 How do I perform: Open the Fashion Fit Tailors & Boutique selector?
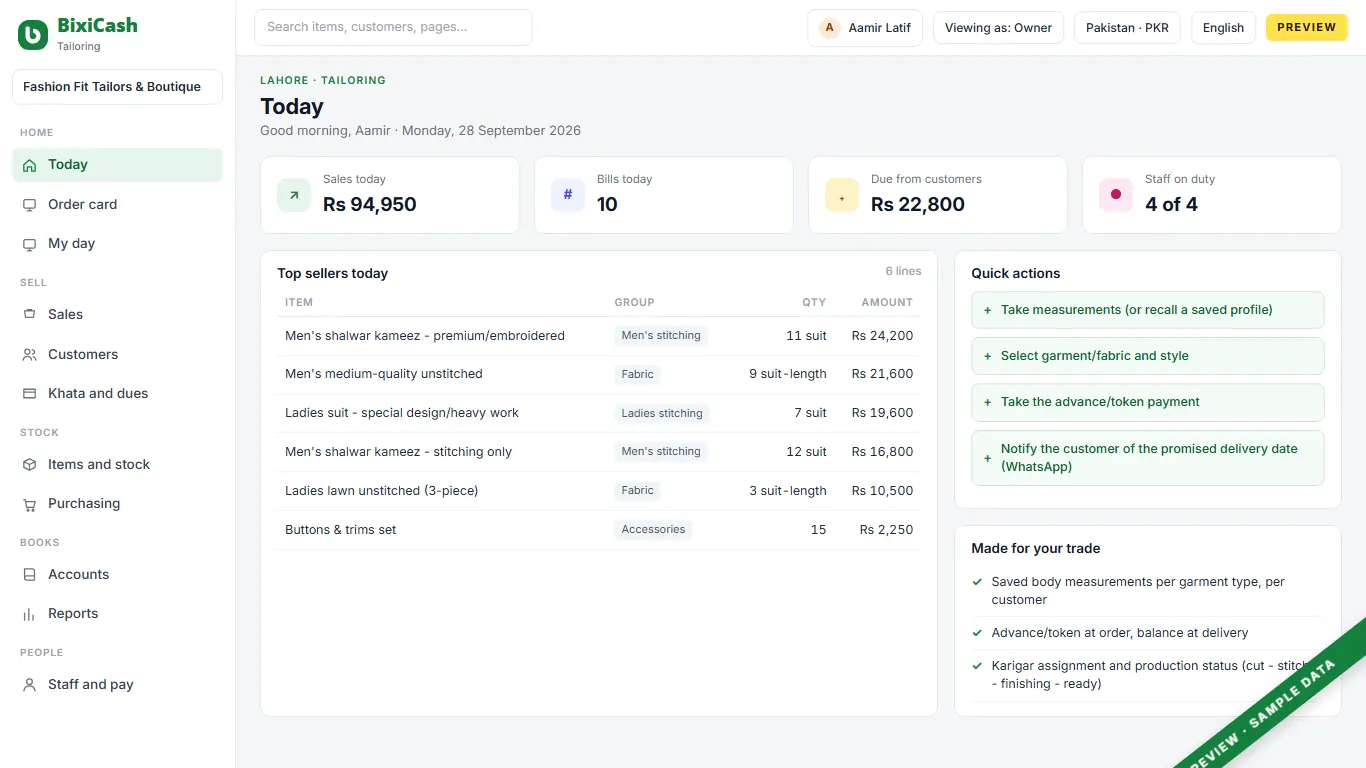(x=117, y=87)
